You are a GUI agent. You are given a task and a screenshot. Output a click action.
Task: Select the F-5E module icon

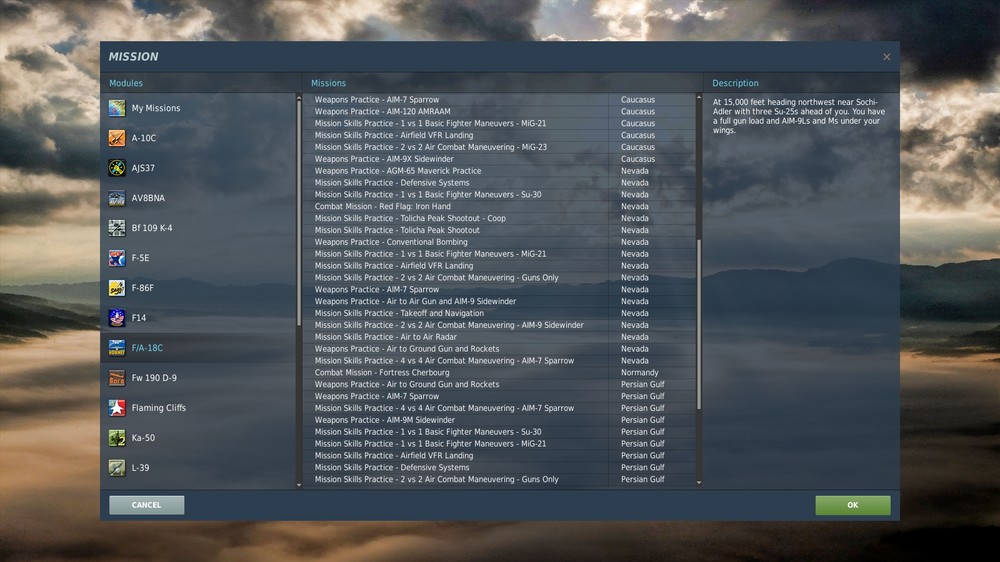point(117,258)
